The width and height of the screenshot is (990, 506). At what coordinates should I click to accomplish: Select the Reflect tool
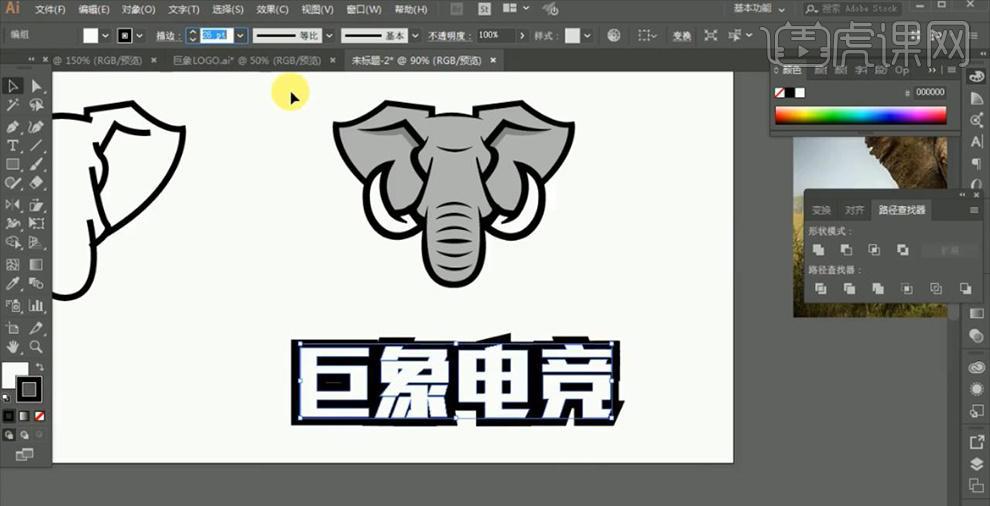[13, 204]
